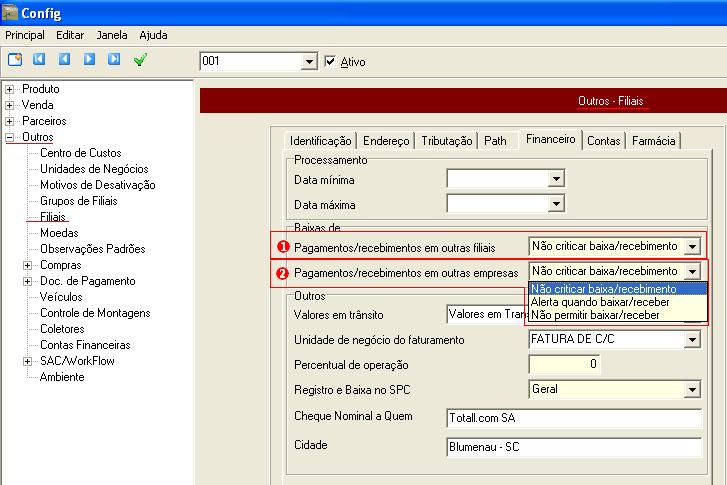The width and height of the screenshot is (727, 485).
Task: Select Grupos de Filiais in tree
Action: (79, 201)
